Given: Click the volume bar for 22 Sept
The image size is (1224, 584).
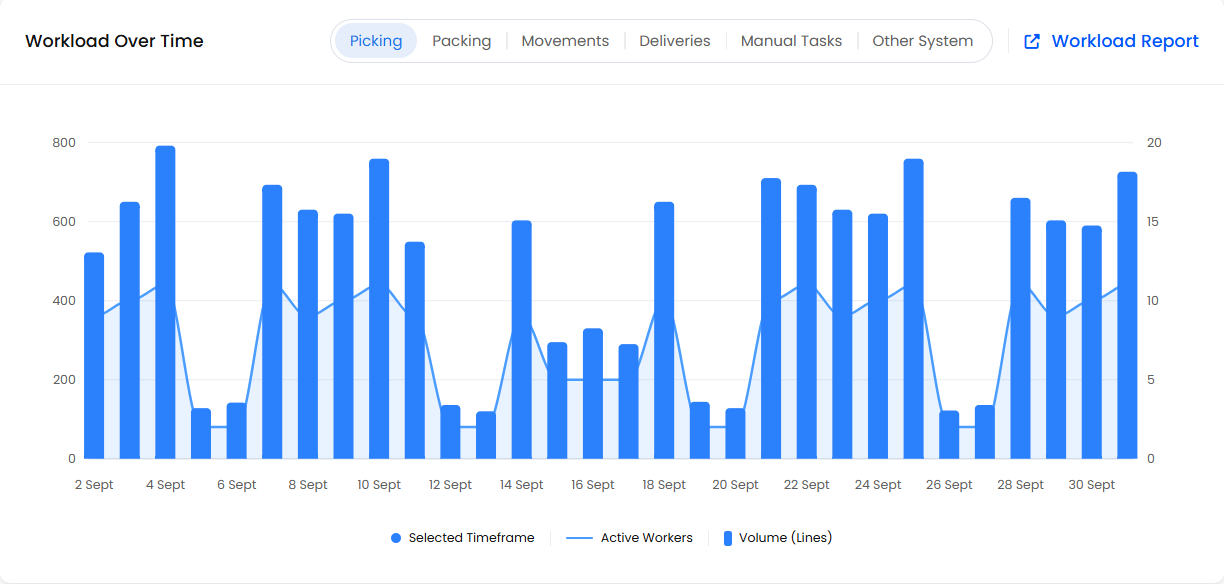Looking at the screenshot, I should (807, 322).
